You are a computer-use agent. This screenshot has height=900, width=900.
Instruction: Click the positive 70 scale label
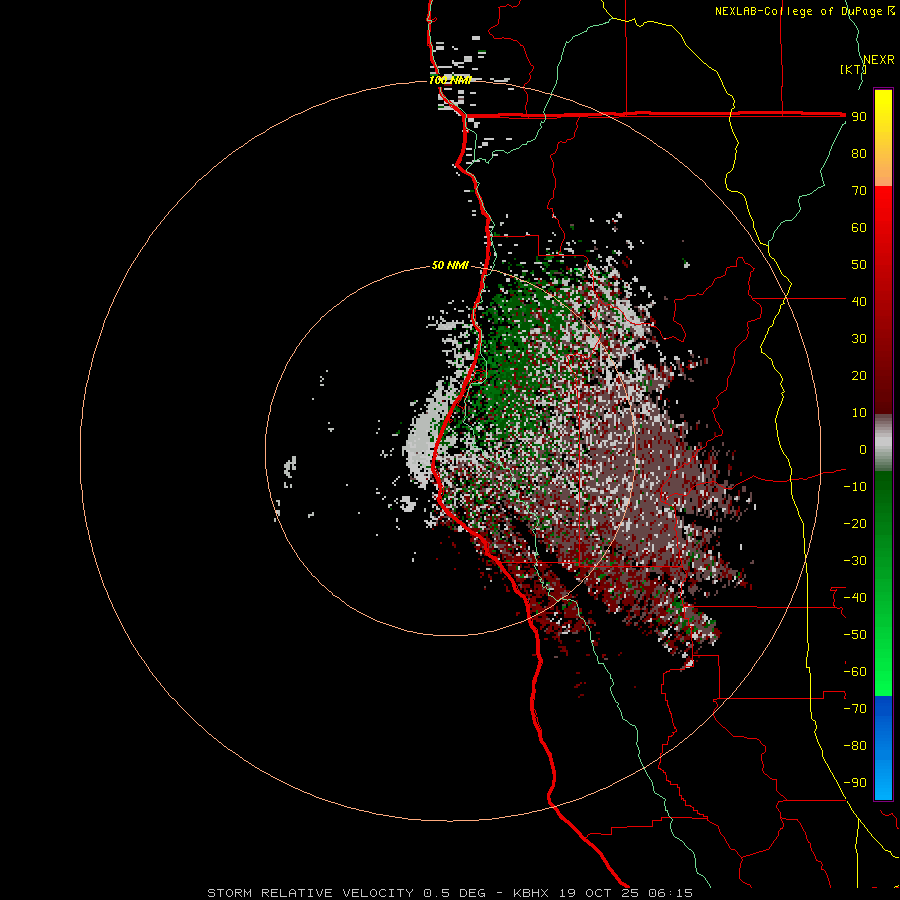859,191
